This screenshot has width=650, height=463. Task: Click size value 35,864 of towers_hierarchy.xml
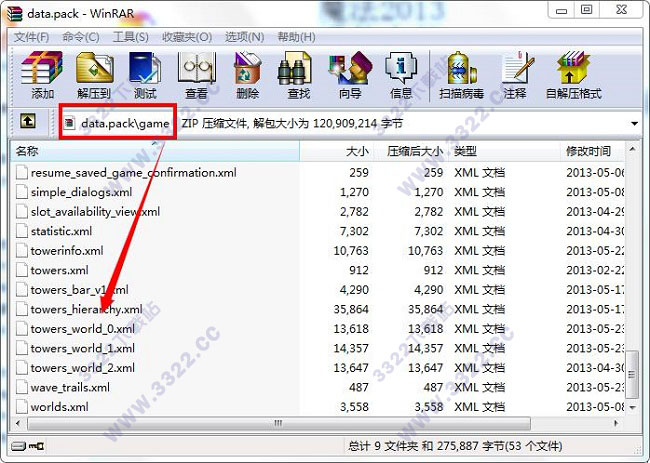click(x=351, y=309)
